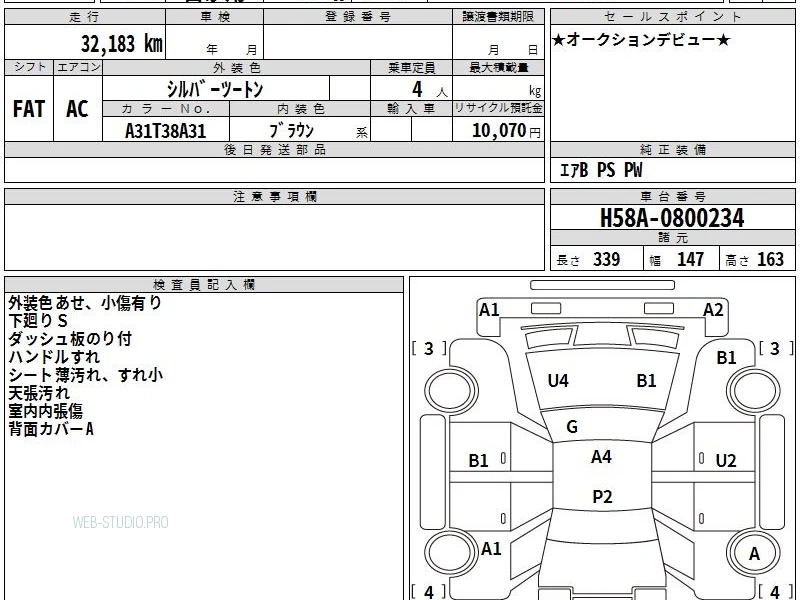Click the ★オークションデビュー★ sales note
The height and width of the screenshot is (600, 800).
click(x=641, y=40)
